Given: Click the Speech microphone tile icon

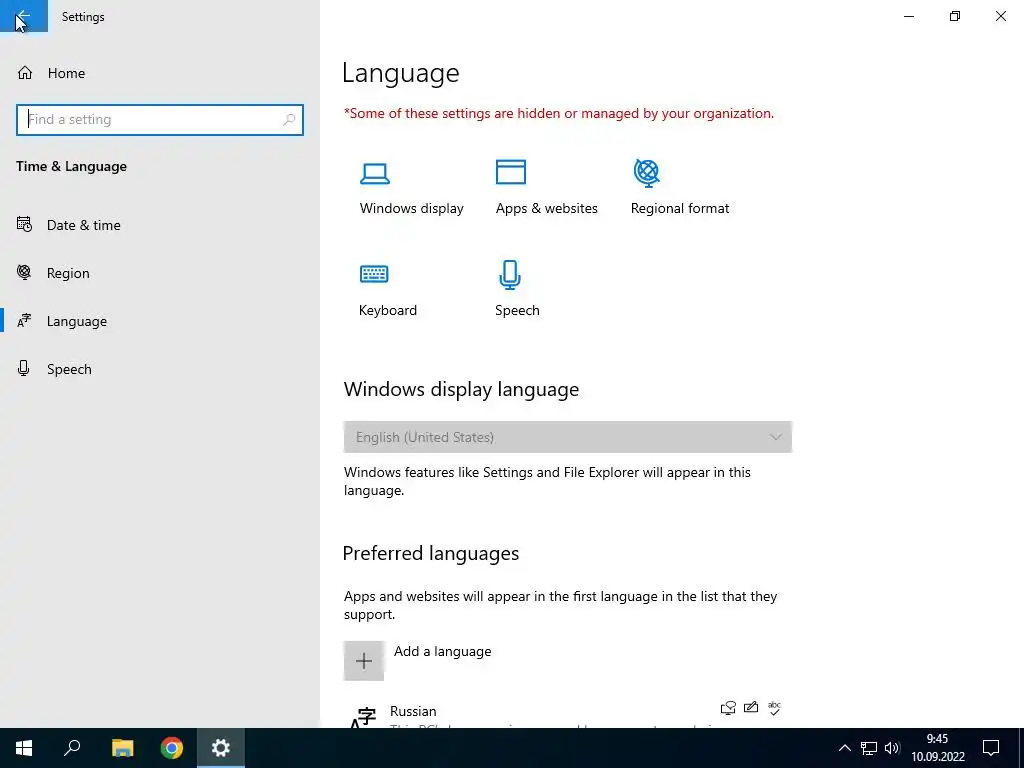Looking at the screenshot, I should tap(510, 274).
